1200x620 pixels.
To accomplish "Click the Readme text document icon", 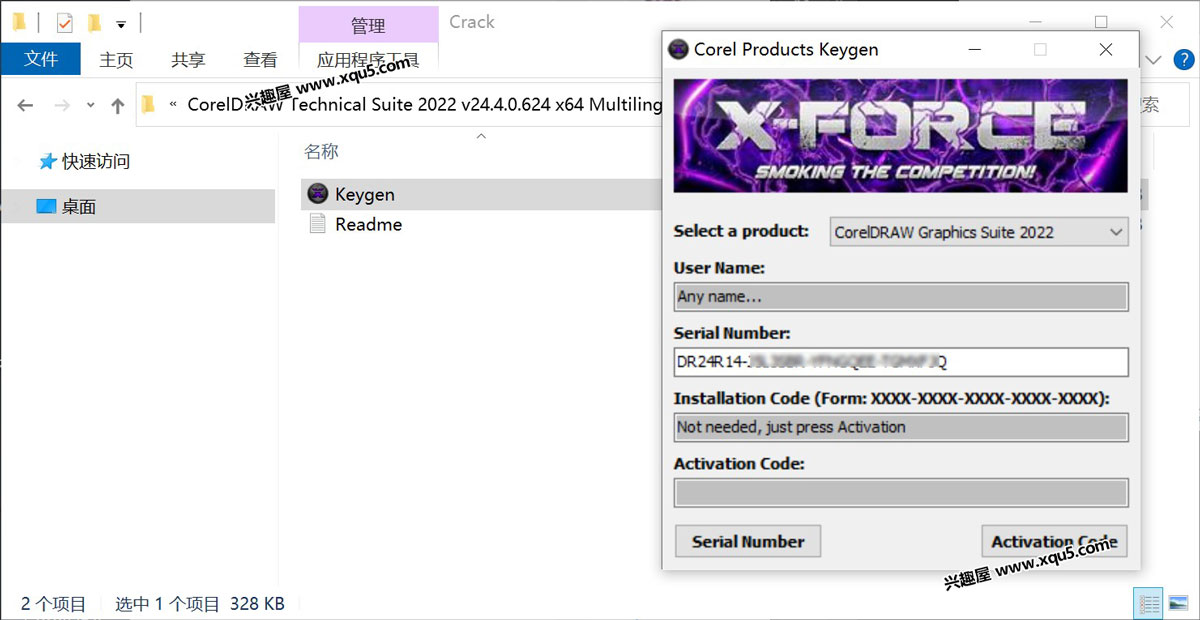I will coord(318,224).
